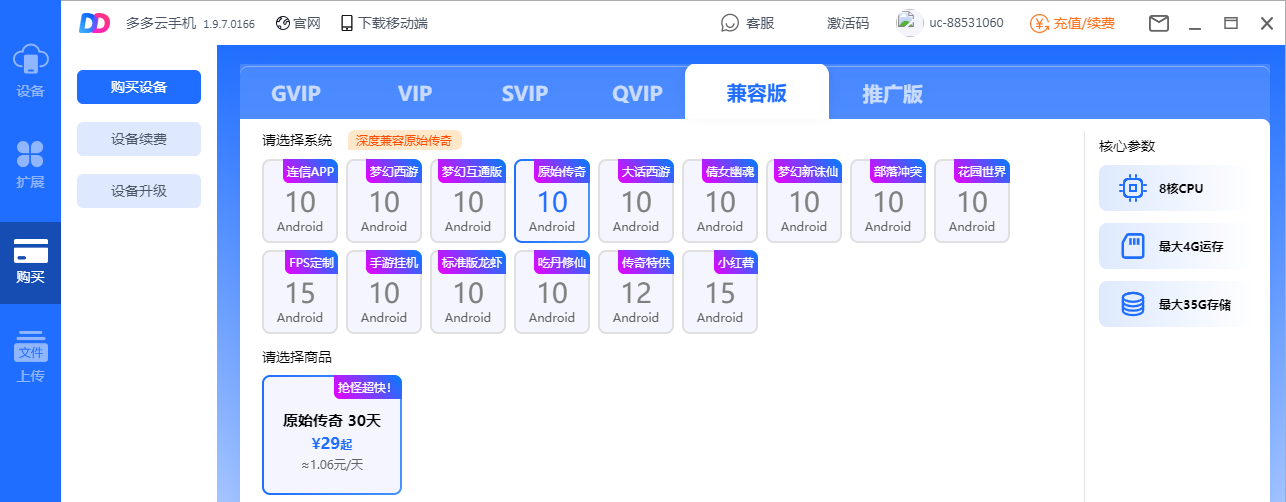This screenshot has width=1286, height=502.
Task: Click the 请选择系统 label
Action: pyautogui.click(x=297, y=141)
